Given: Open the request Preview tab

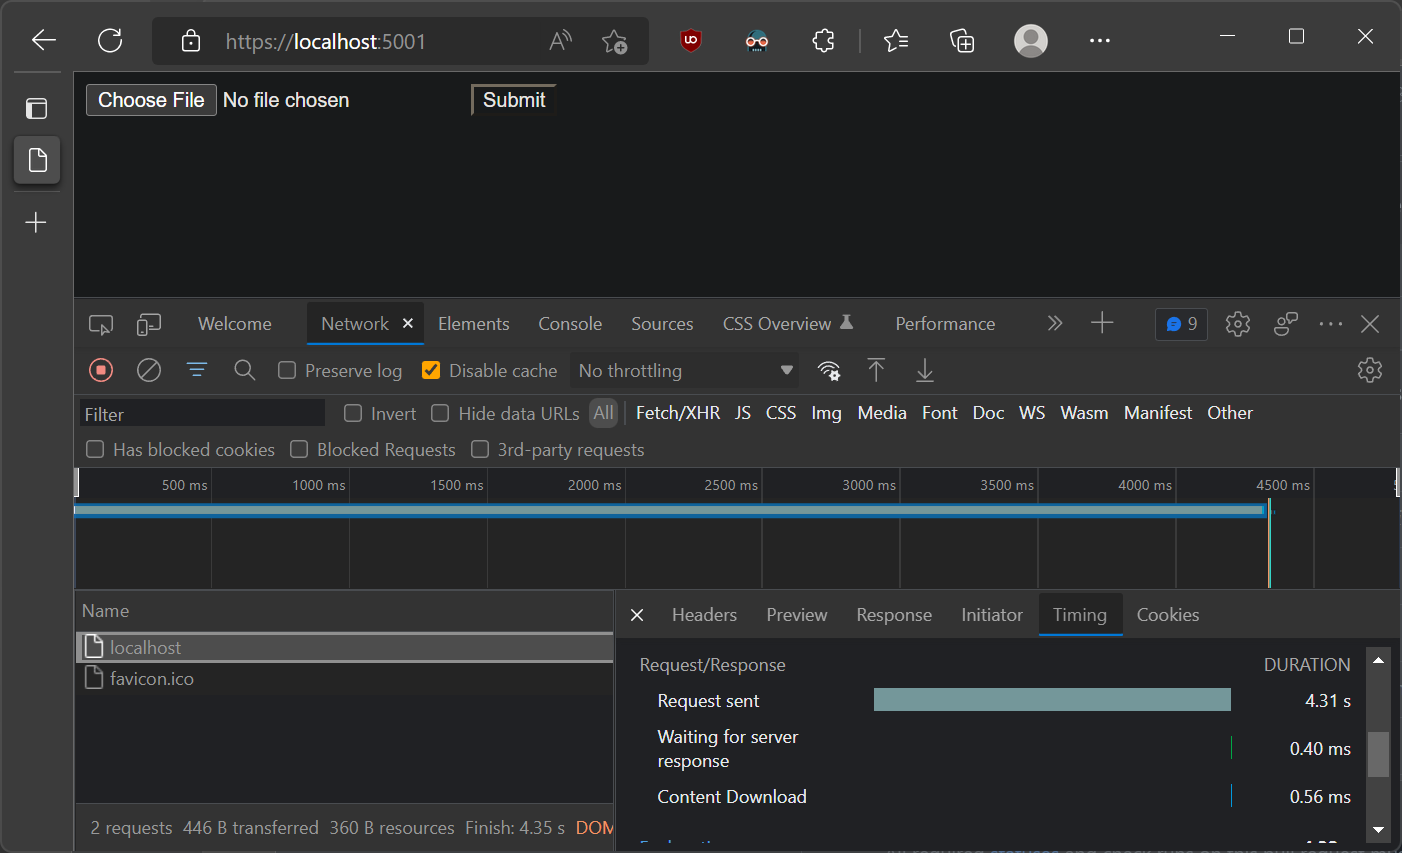Looking at the screenshot, I should (x=797, y=615).
